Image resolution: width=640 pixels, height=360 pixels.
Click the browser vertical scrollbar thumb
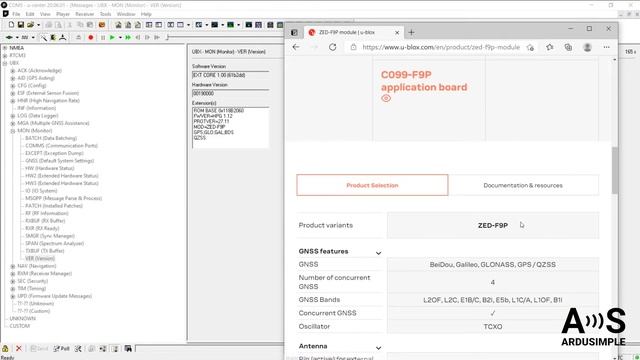click(615, 170)
